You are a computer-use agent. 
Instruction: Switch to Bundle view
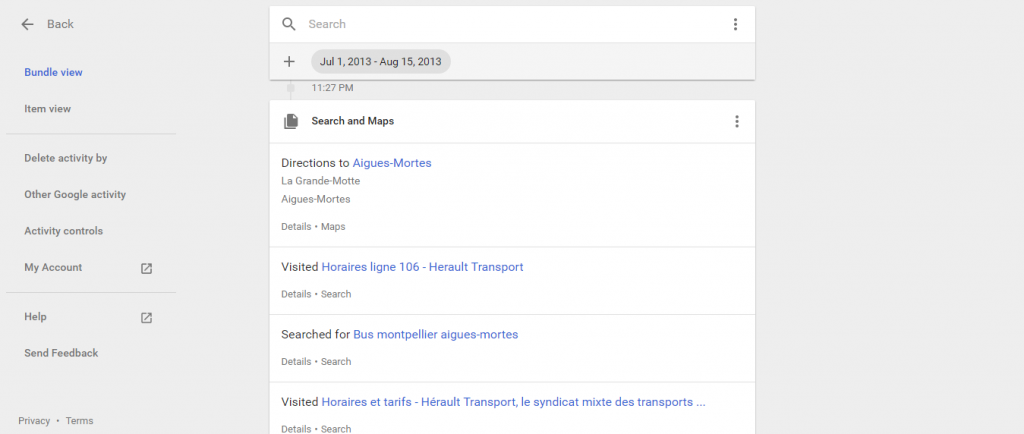click(54, 72)
